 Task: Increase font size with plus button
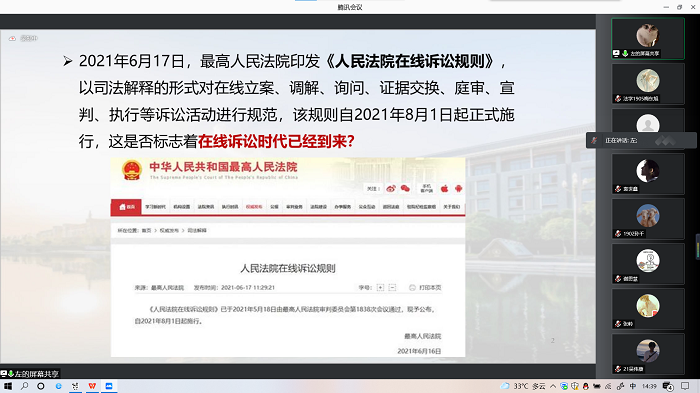[x=380, y=288]
